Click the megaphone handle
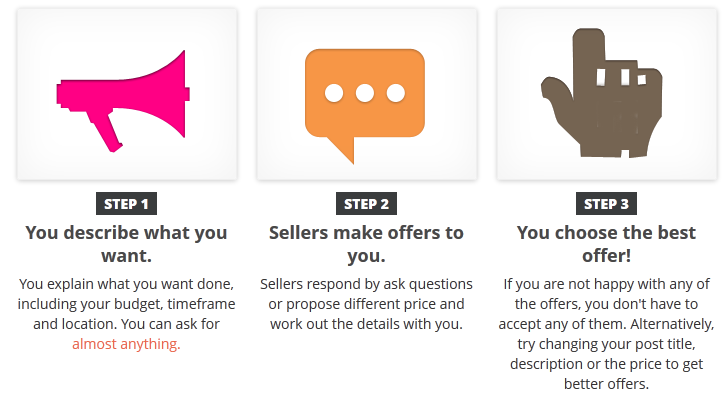Image resolution: width=724 pixels, height=403 pixels. [x=106, y=133]
